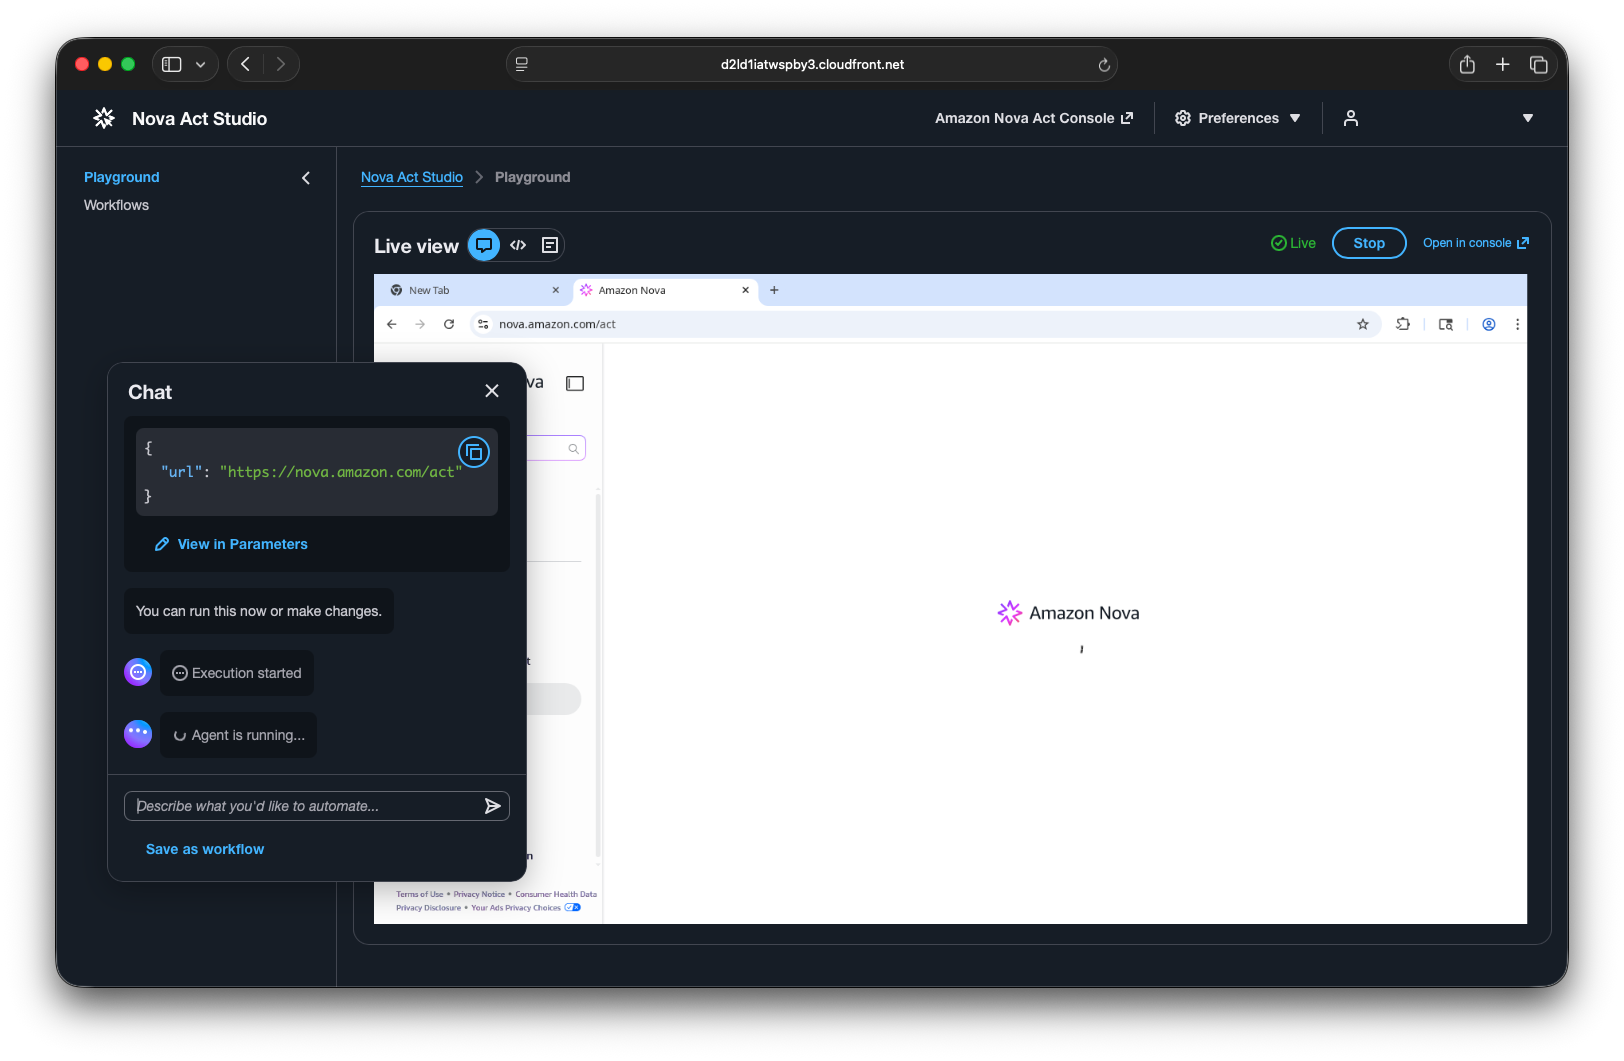Bookmark the page with star icon
This screenshot has height=1061, width=1624.
pyautogui.click(x=1363, y=324)
